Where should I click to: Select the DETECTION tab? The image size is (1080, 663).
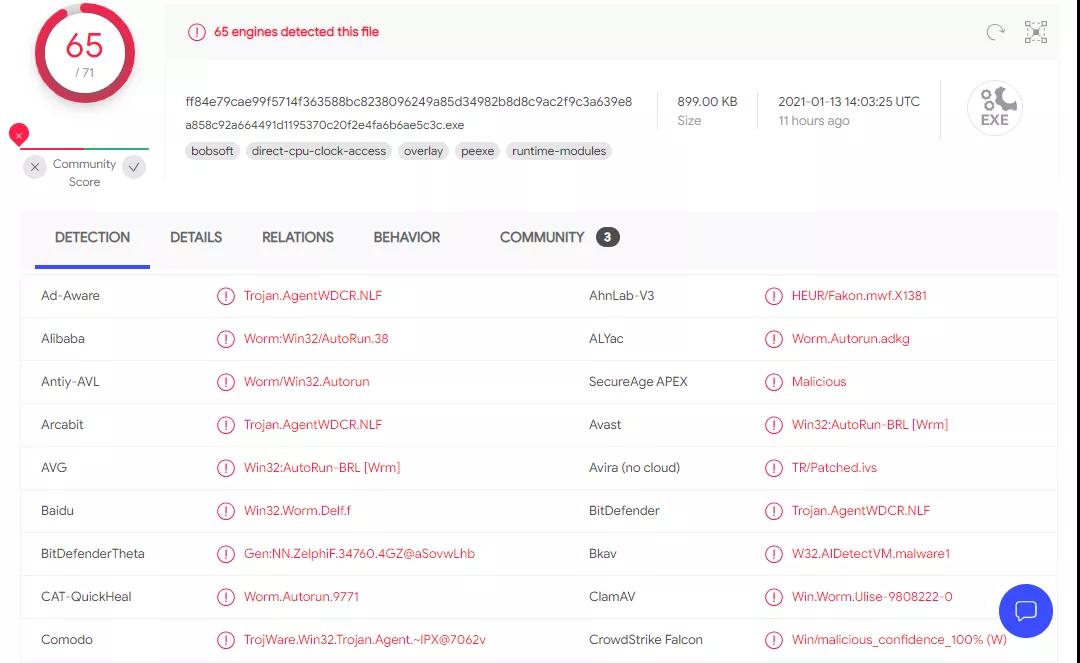click(x=92, y=237)
